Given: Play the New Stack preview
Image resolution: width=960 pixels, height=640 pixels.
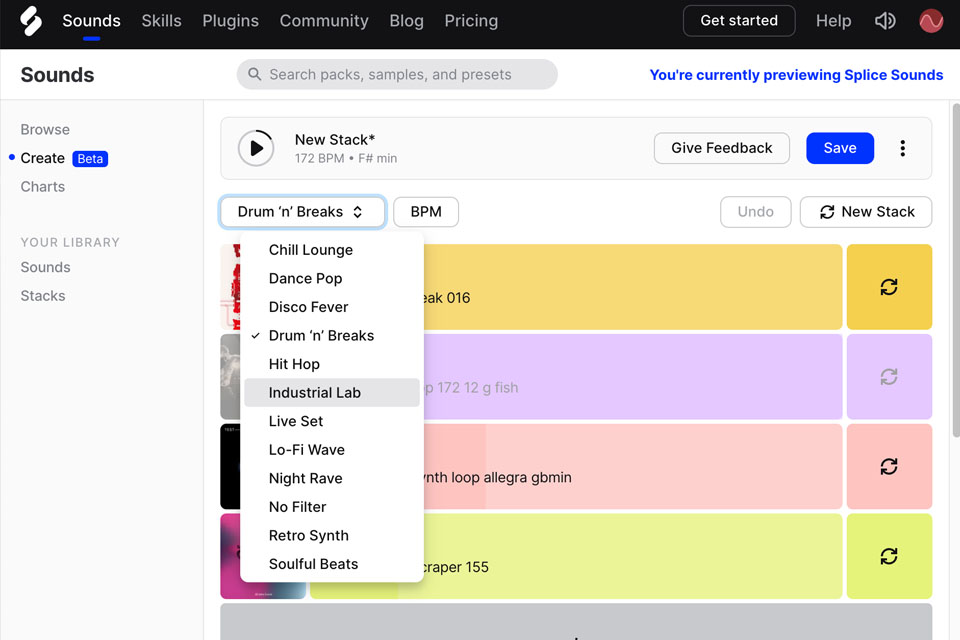Looking at the screenshot, I should tap(256, 148).
